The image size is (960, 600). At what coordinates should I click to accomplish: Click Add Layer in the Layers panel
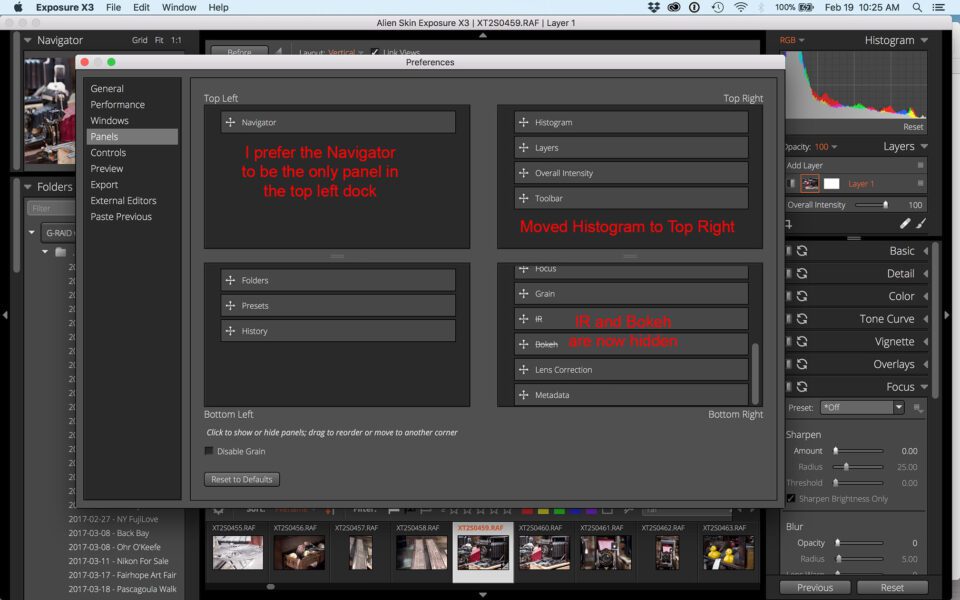tap(804, 165)
